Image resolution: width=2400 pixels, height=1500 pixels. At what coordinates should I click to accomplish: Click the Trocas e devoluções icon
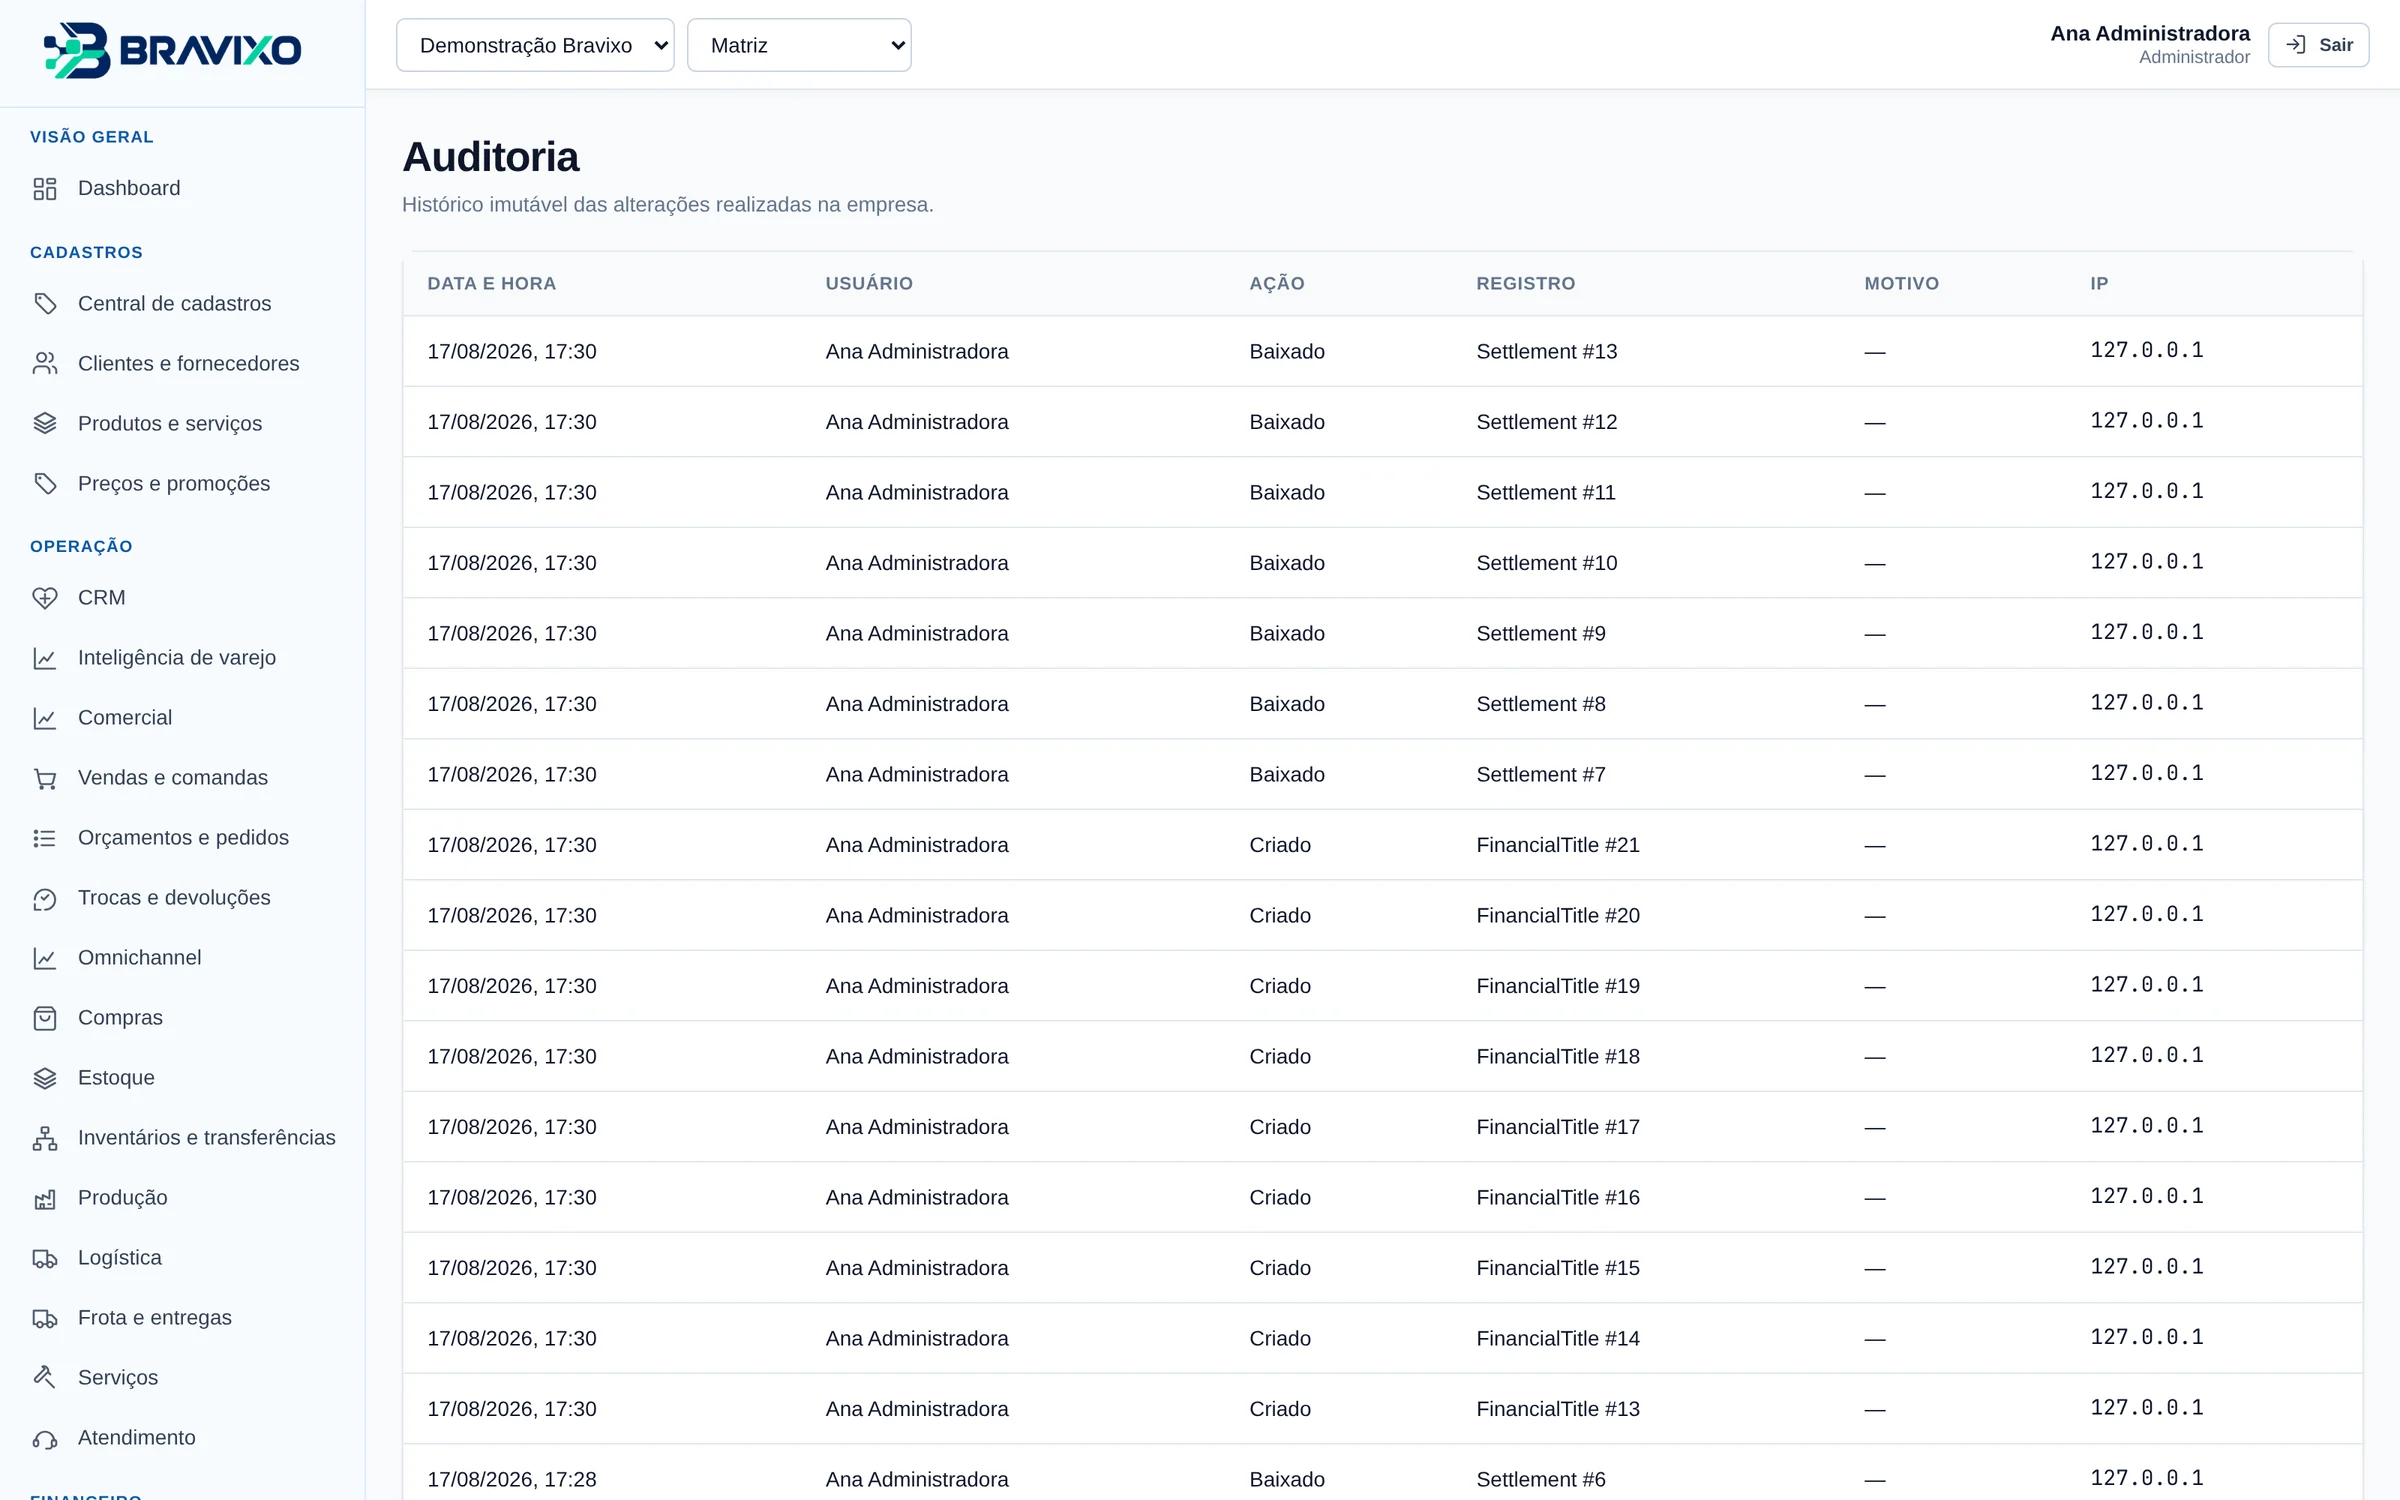45,898
